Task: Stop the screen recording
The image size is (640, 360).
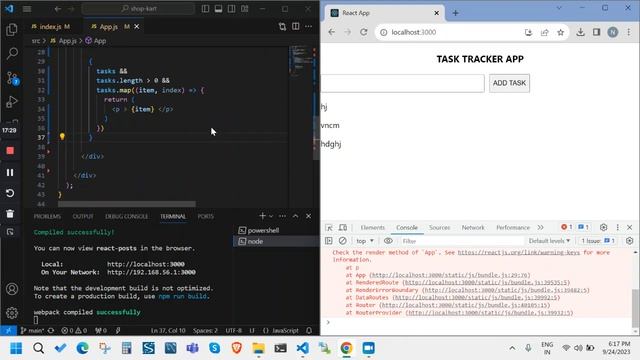Action: tap(10, 151)
